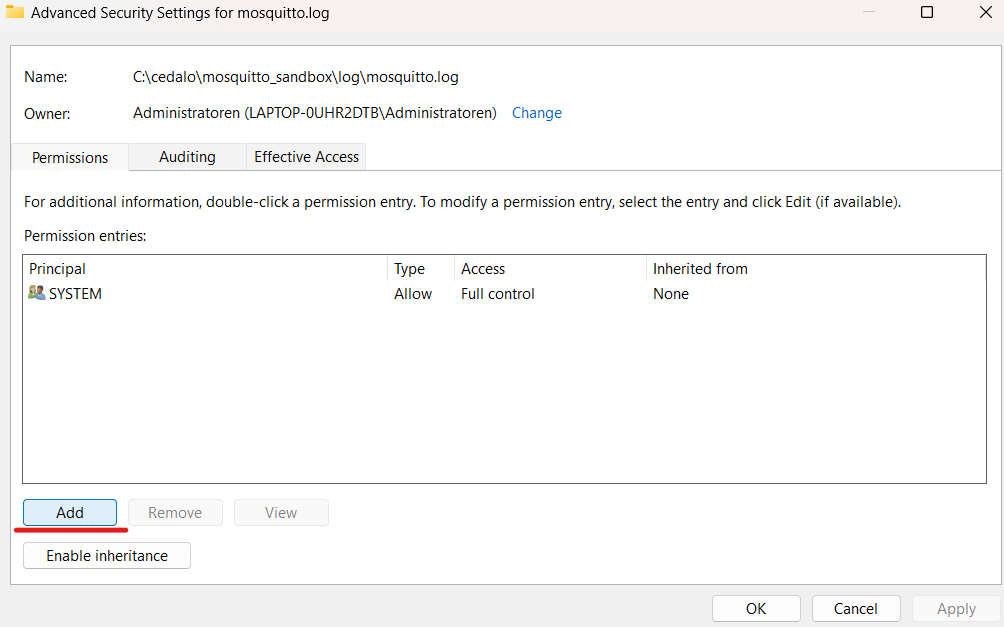View the SYSTEM permission details
This screenshot has height=627, width=1004.
281,512
